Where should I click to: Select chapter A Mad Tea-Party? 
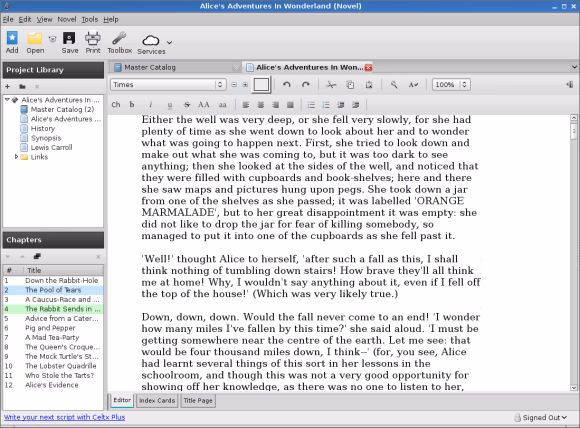pos(53,337)
